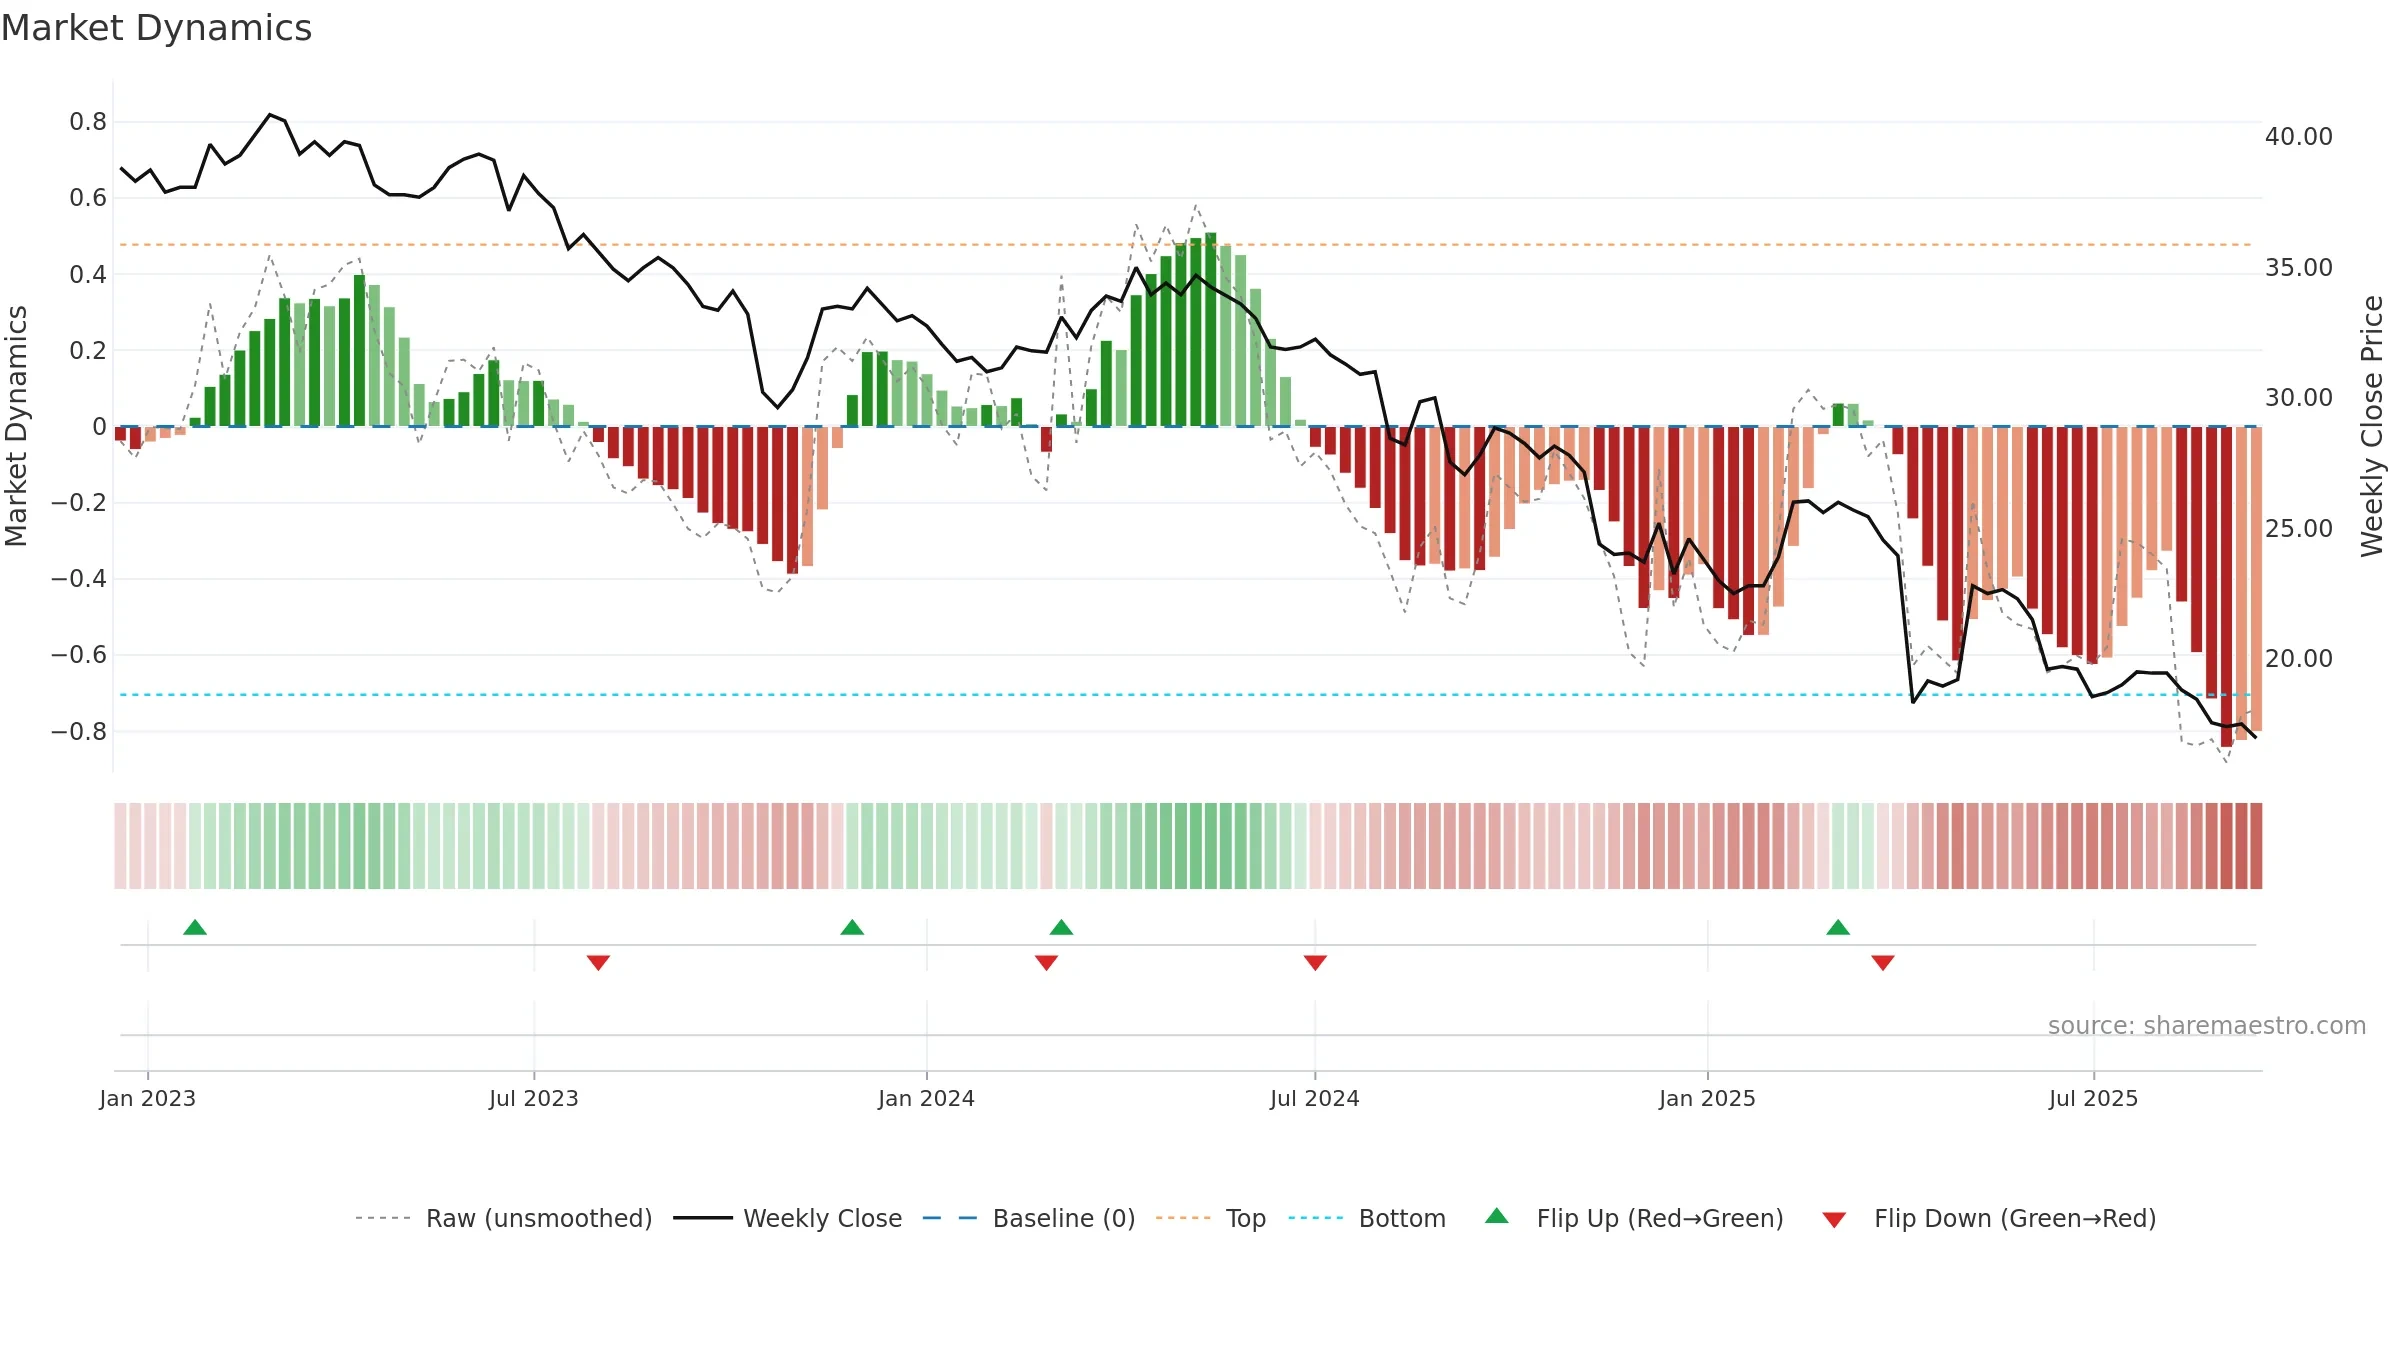Click the −0.4 left axis tick label
Screen dimensions: 2400x1350
pyautogui.click(x=79, y=579)
